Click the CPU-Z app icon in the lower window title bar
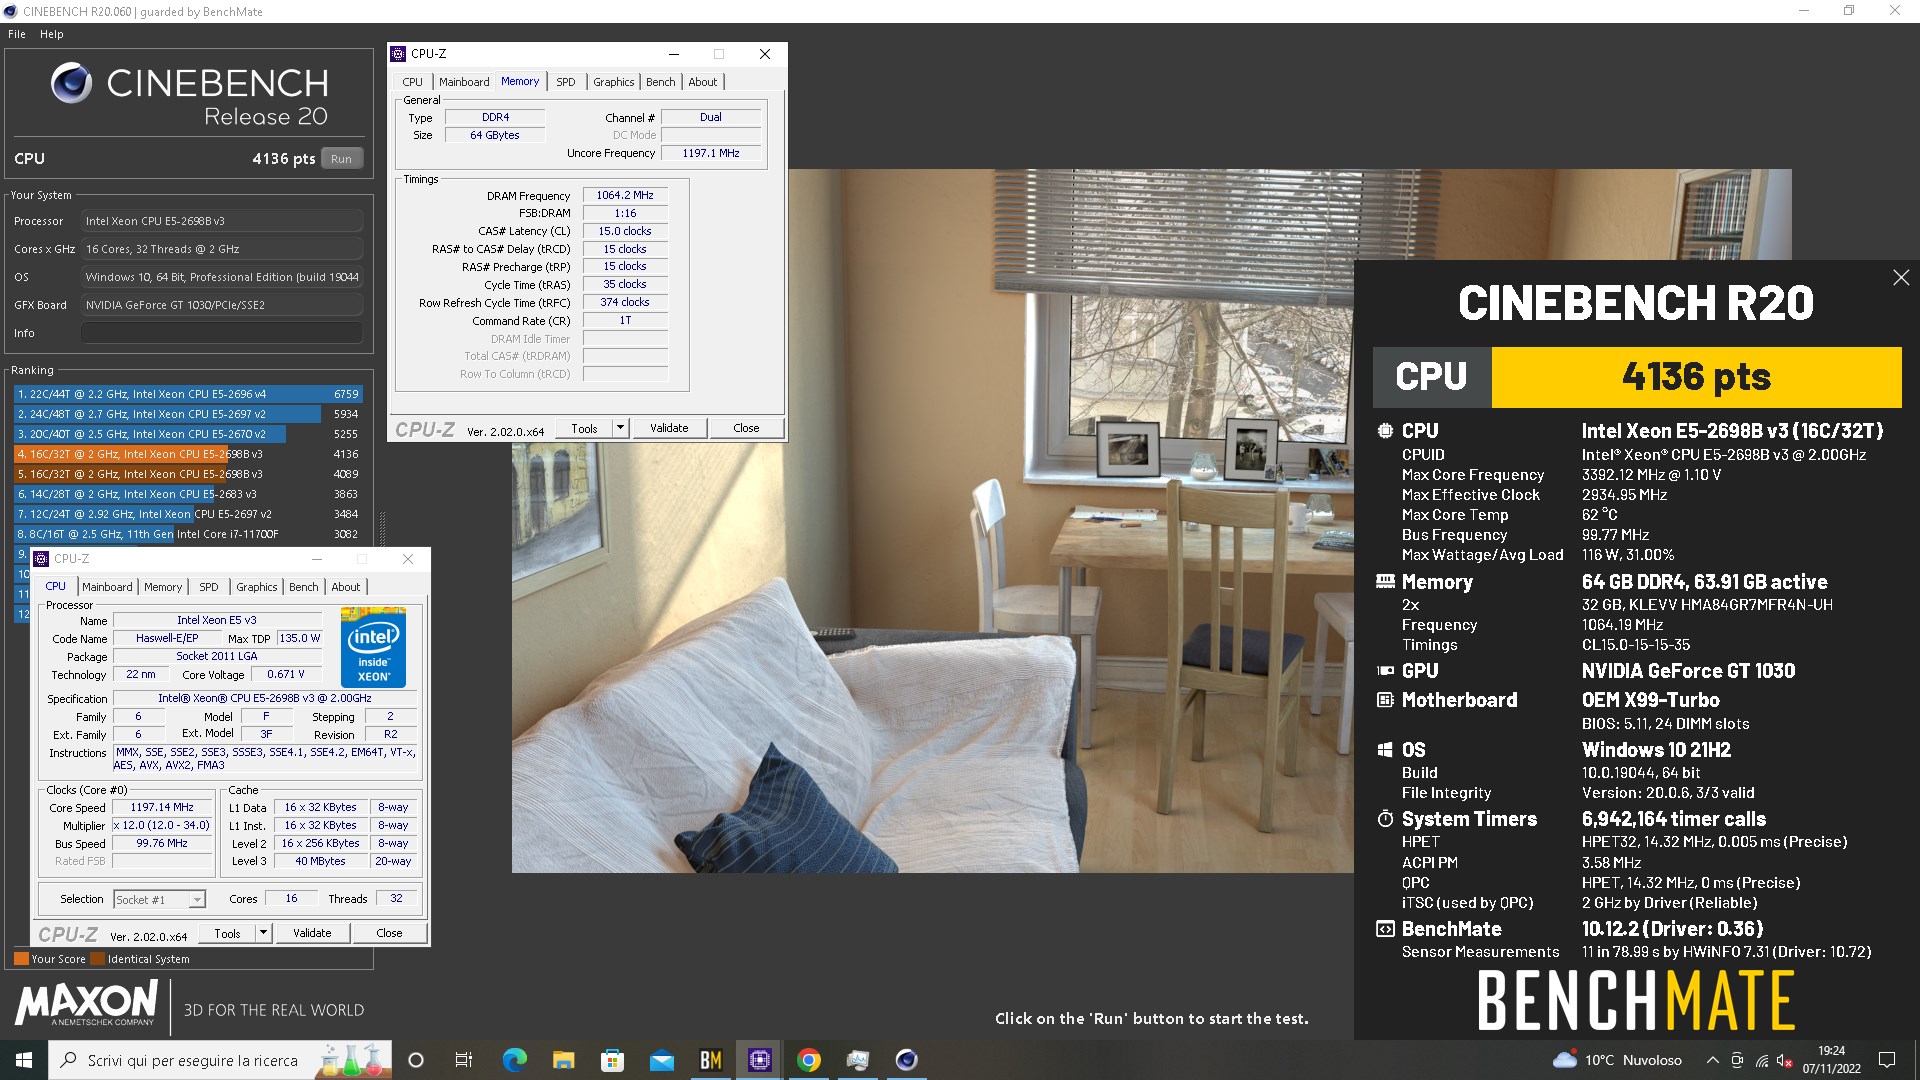Image resolution: width=1920 pixels, height=1080 pixels. [42, 559]
